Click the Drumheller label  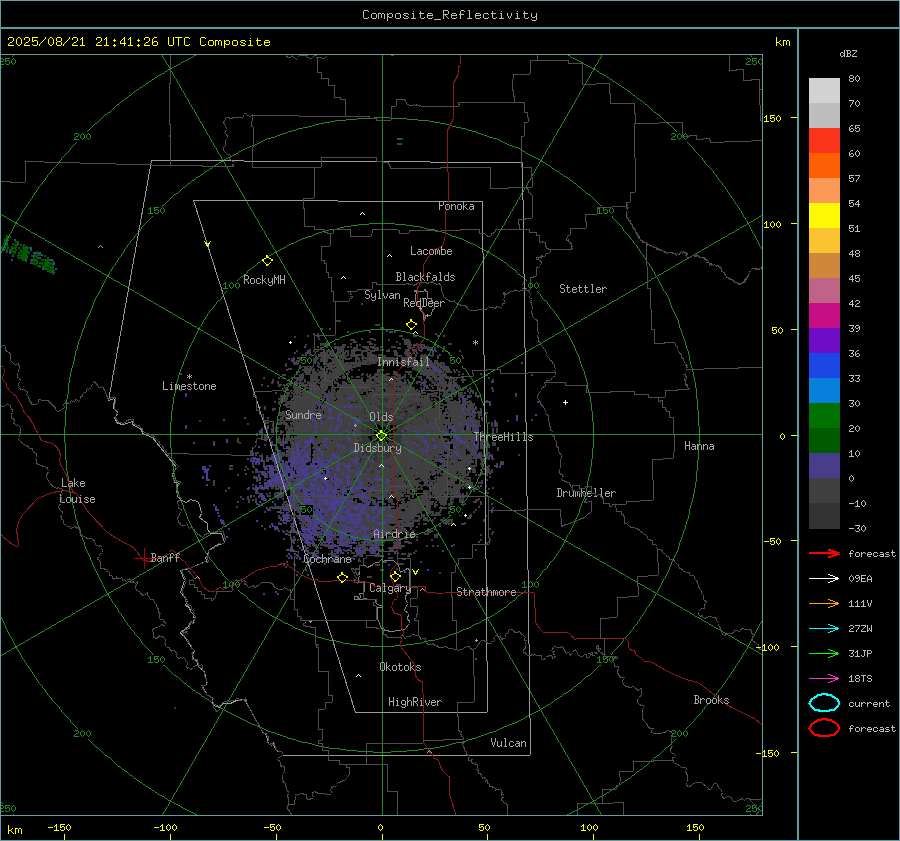(x=586, y=493)
